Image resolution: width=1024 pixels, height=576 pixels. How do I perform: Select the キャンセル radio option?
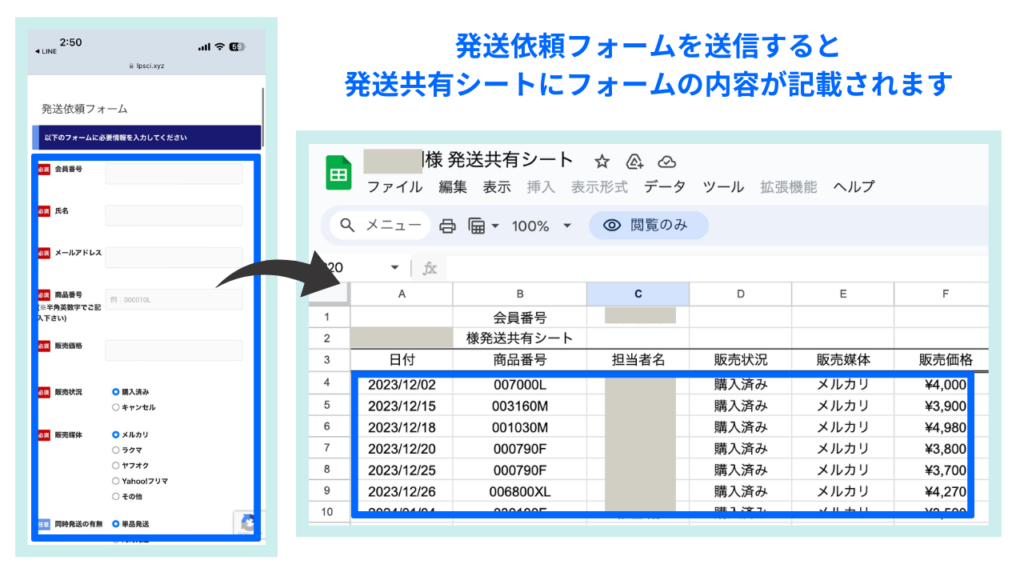116,407
